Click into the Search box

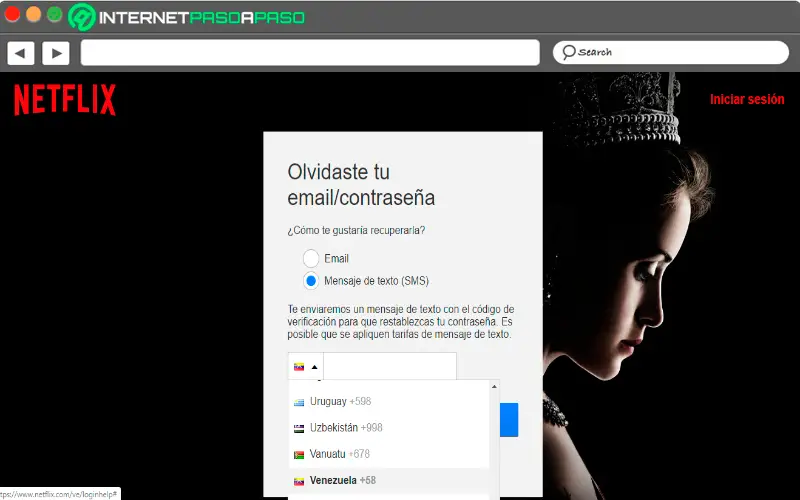671,53
